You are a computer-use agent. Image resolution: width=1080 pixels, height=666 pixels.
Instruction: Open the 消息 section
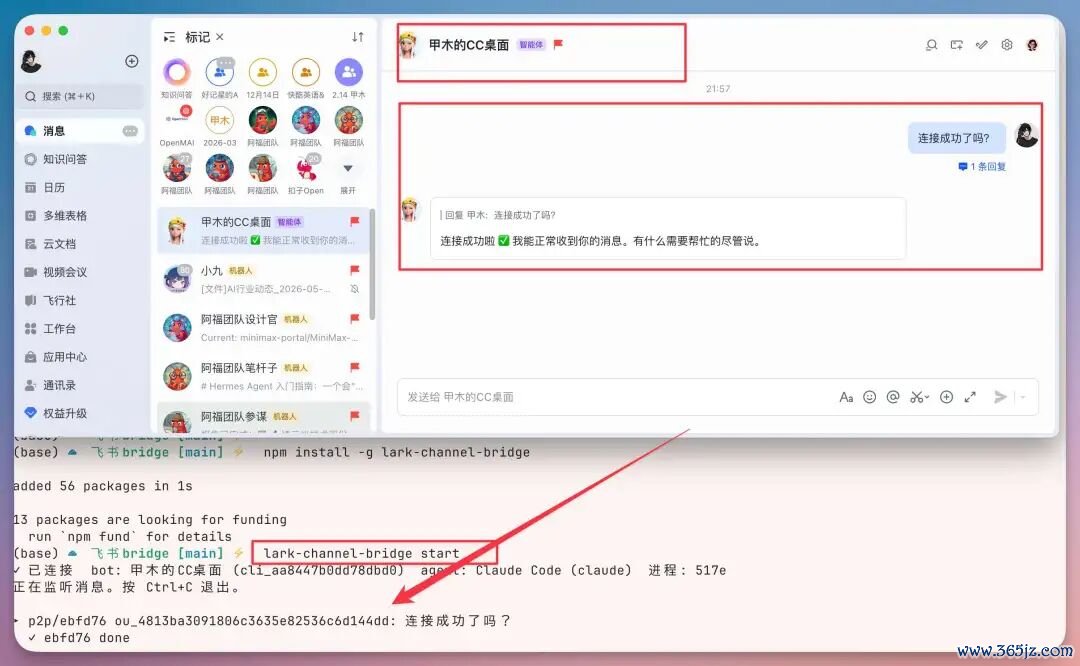pyautogui.click(x=80, y=131)
